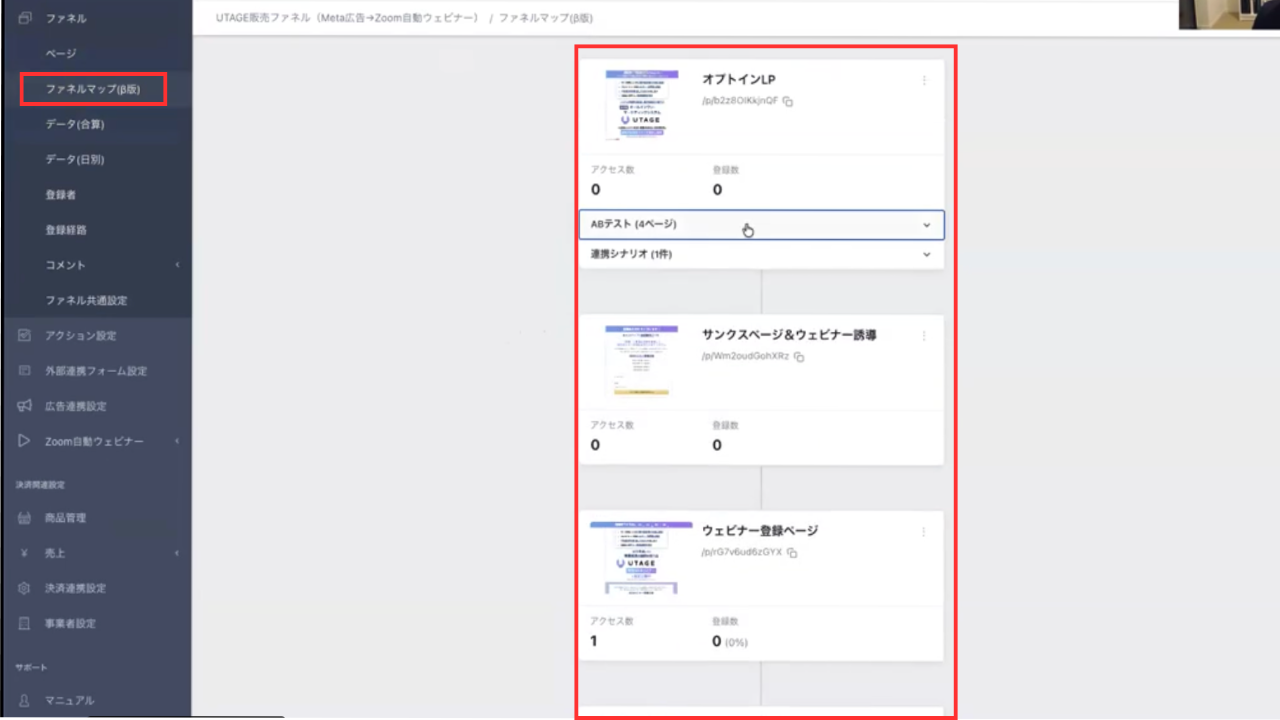Viewport: 1280px width, 720px height.
Task: Open three-dot menu on オプトインLP card
Action: (924, 81)
